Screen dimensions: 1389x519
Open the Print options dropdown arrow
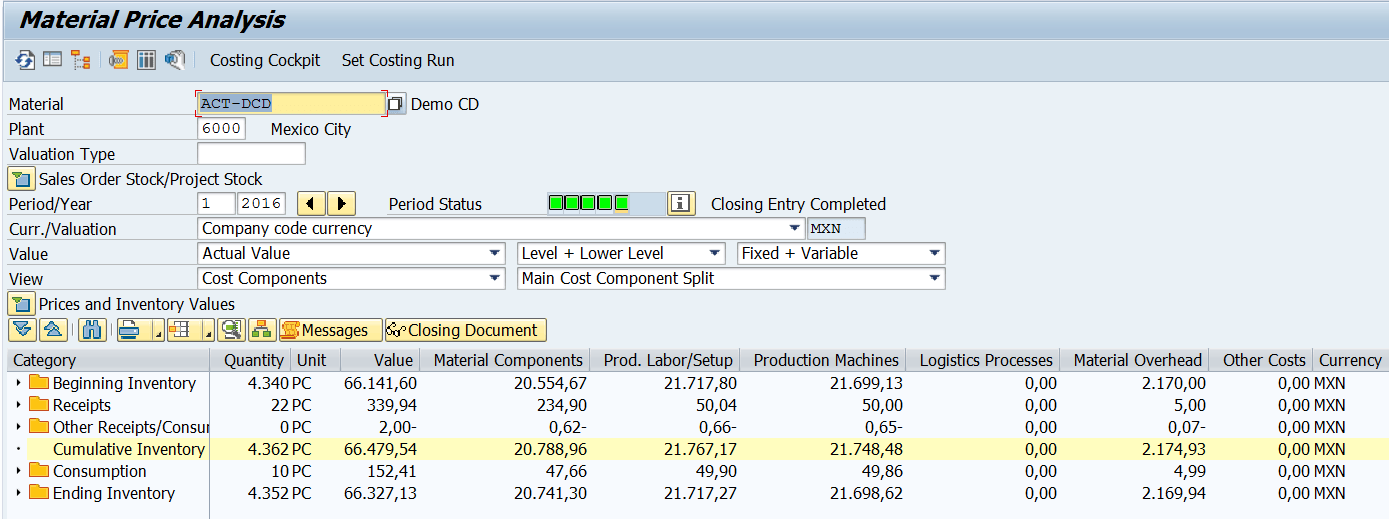coord(157,331)
